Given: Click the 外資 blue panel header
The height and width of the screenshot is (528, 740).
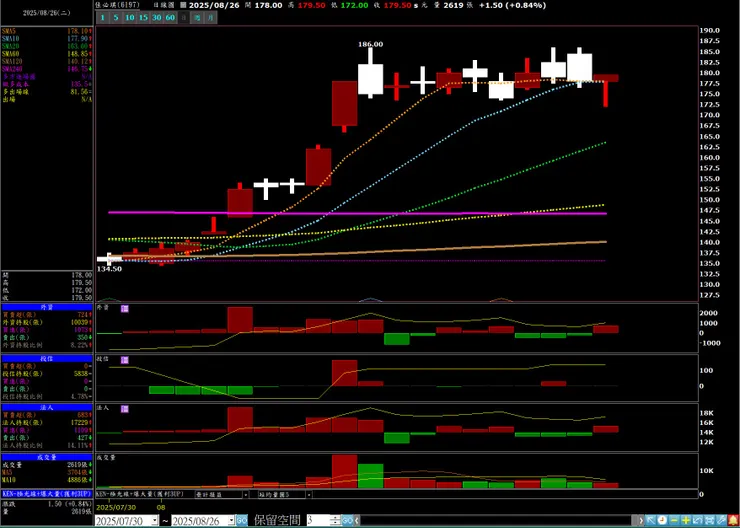Looking at the screenshot, I should [47, 307].
